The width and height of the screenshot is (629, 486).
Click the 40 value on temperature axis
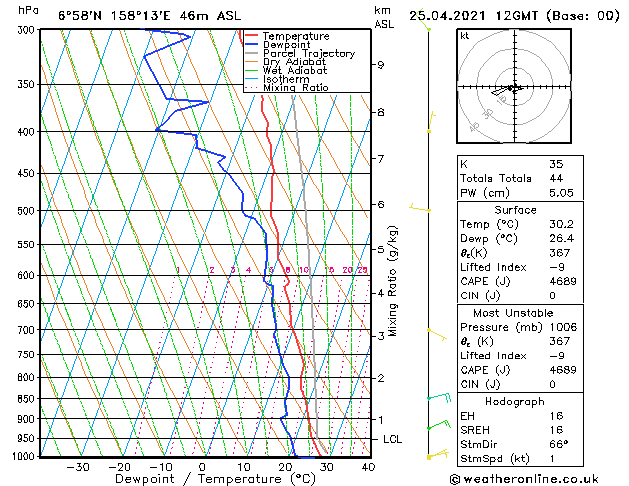tap(367, 468)
